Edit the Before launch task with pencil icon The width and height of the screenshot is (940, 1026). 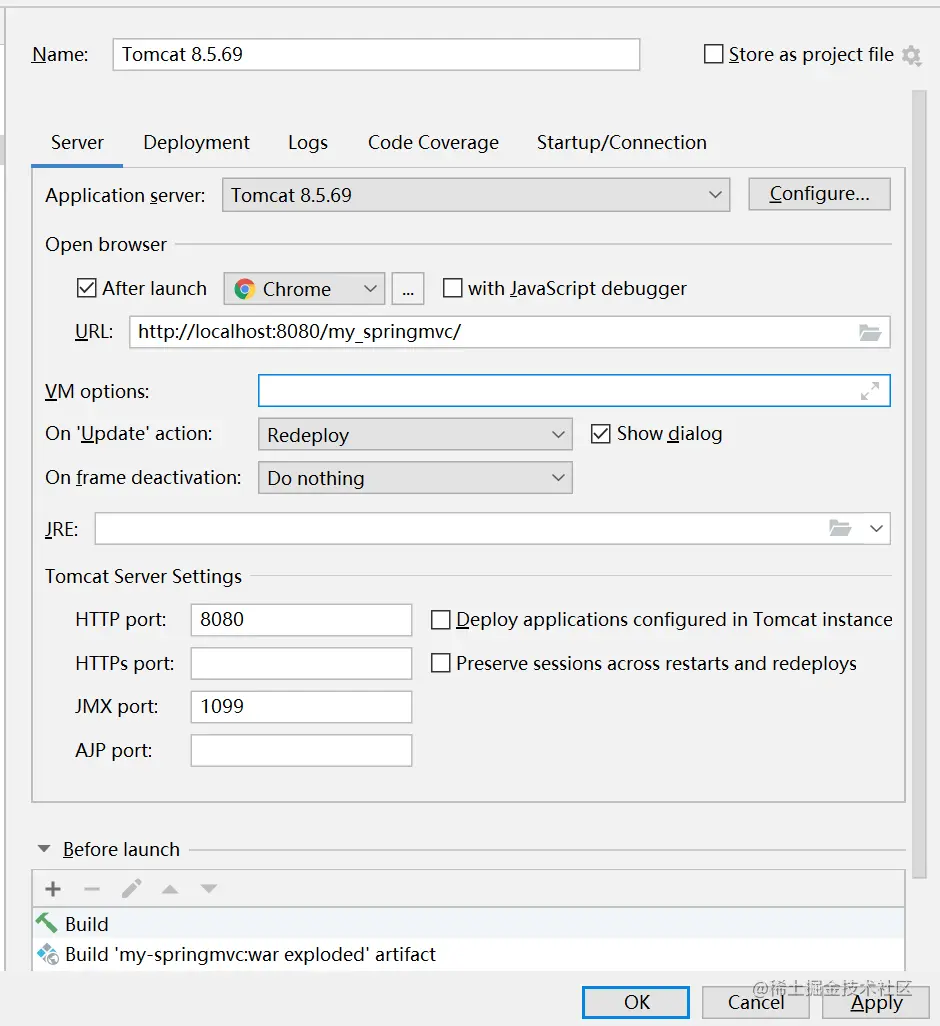click(131, 889)
